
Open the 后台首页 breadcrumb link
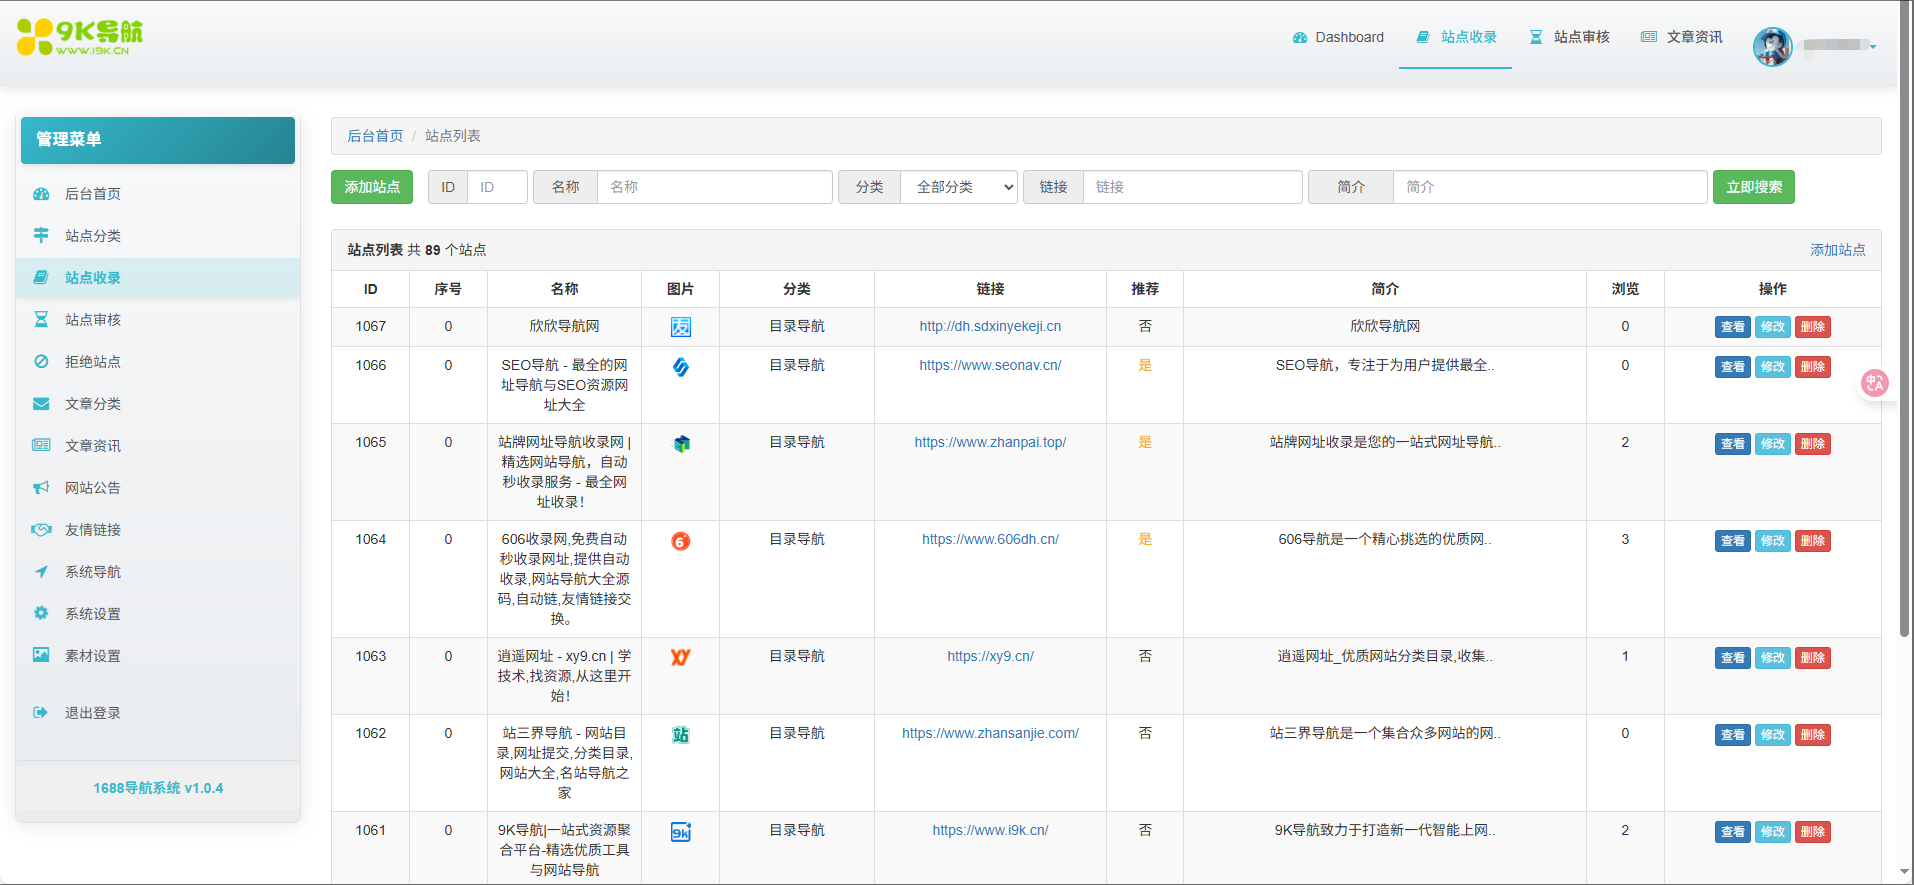click(375, 136)
